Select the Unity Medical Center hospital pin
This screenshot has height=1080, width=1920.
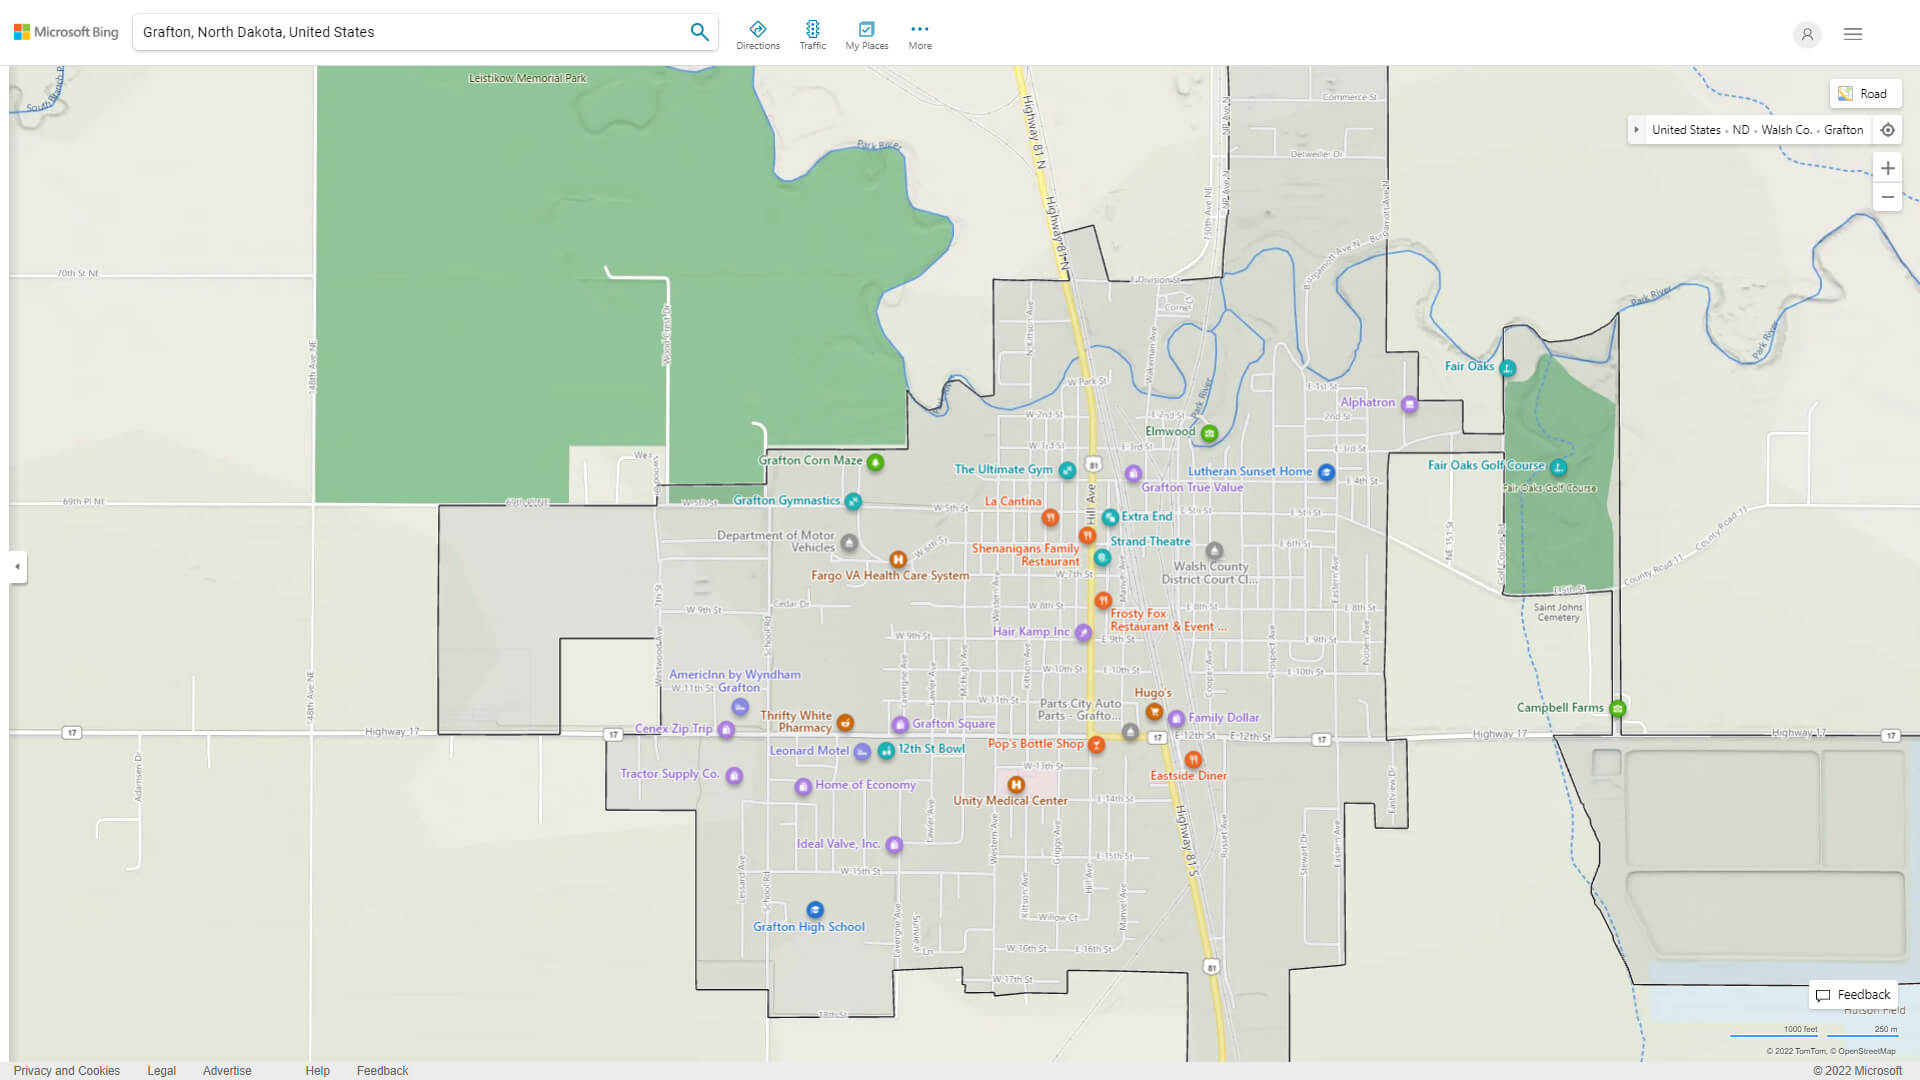tap(1015, 786)
